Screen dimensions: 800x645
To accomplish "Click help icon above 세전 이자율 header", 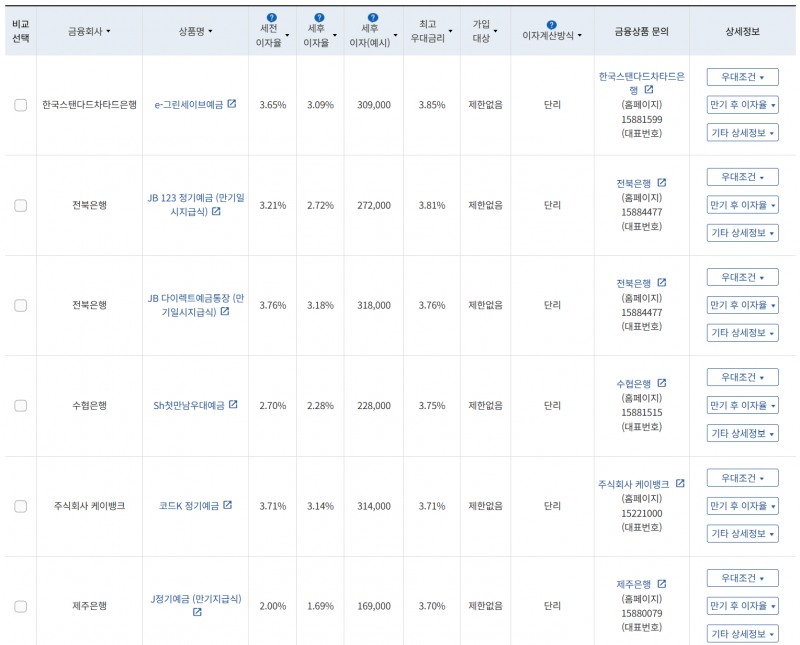I will pyautogui.click(x=271, y=18).
